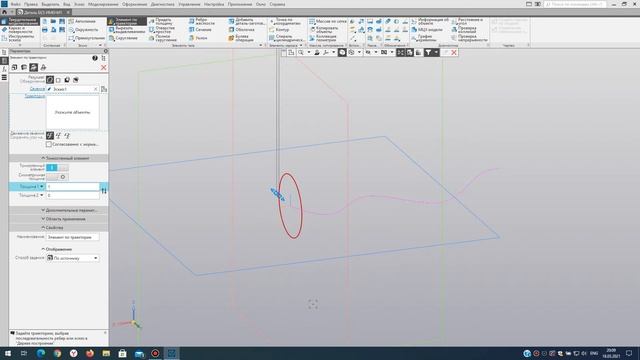
Task: Click the Копировать объекты tool
Action: point(324,30)
